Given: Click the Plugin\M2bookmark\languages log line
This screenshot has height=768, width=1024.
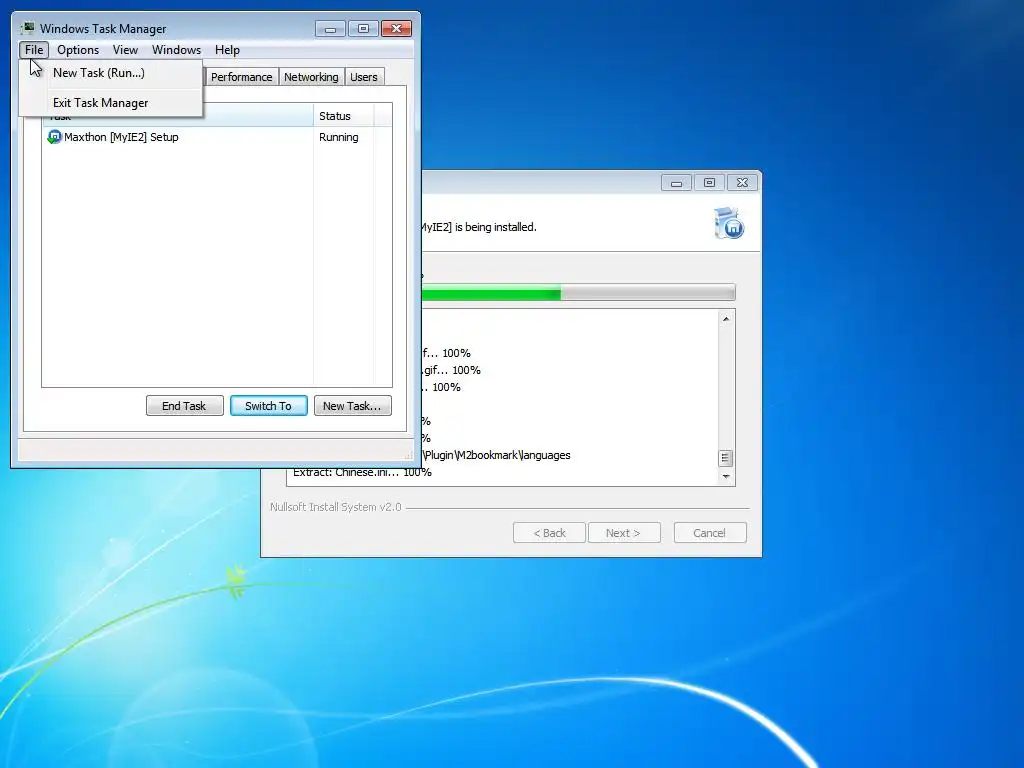Looking at the screenshot, I should click(x=497, y=455).
